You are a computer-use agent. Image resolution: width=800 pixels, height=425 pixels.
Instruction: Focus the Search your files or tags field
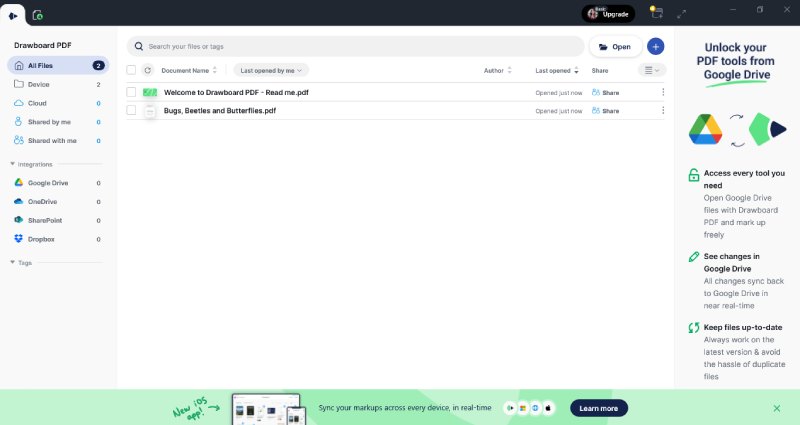[356, 46]
